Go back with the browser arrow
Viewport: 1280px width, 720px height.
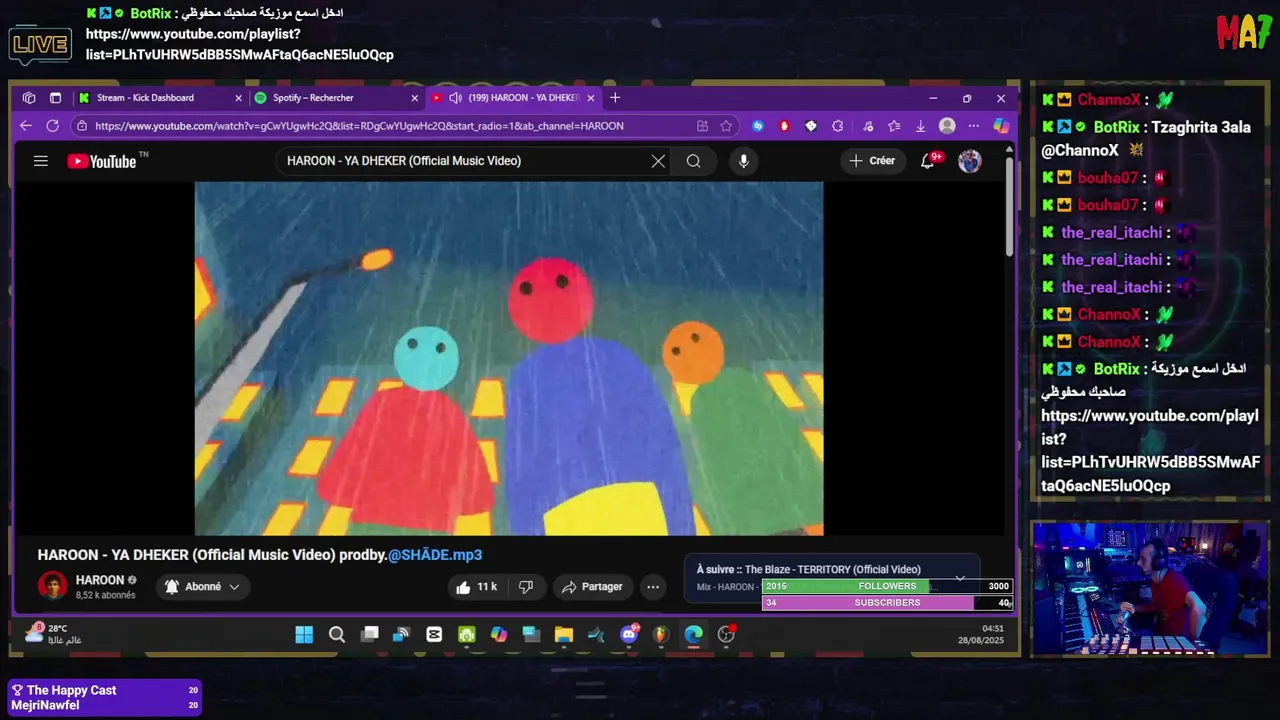[26, 126]
